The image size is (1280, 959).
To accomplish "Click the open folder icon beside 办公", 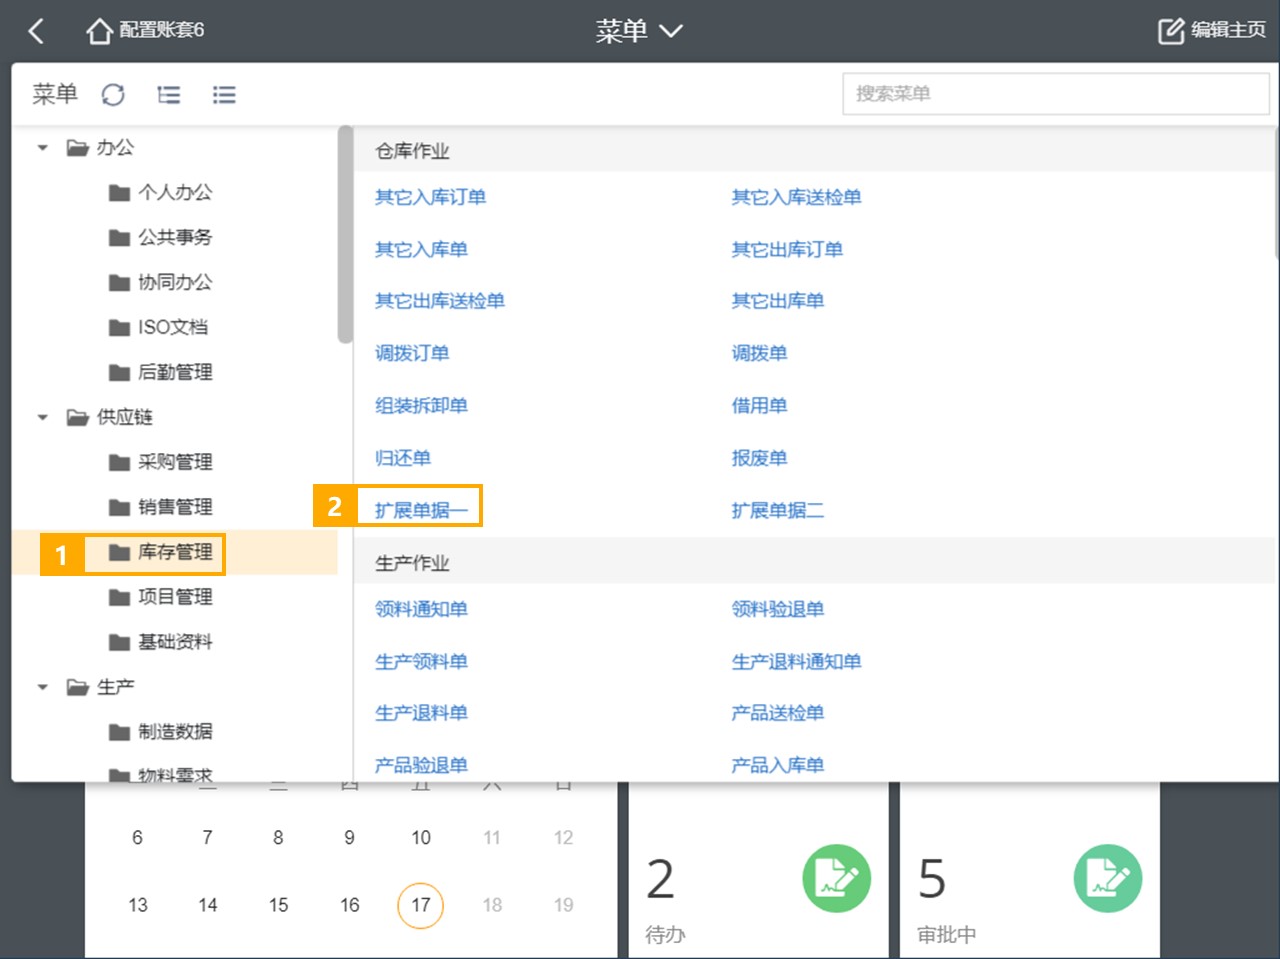I will (x=78, y=148).
